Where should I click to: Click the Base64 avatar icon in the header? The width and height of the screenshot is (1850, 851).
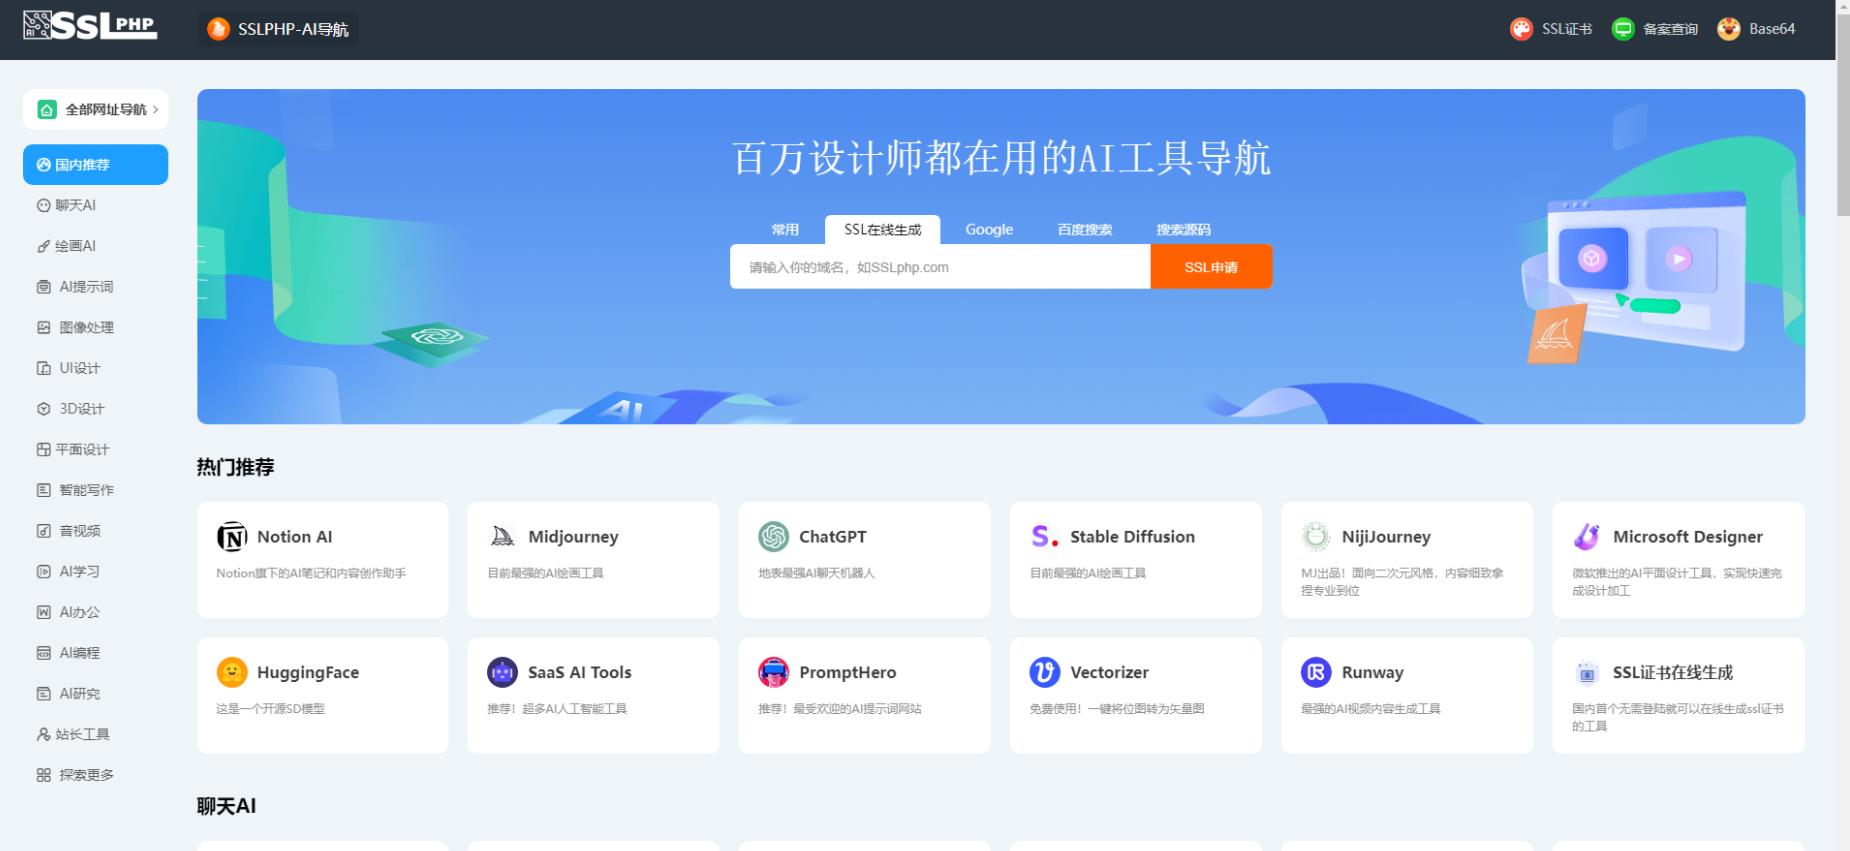[x=1729, y=29]
